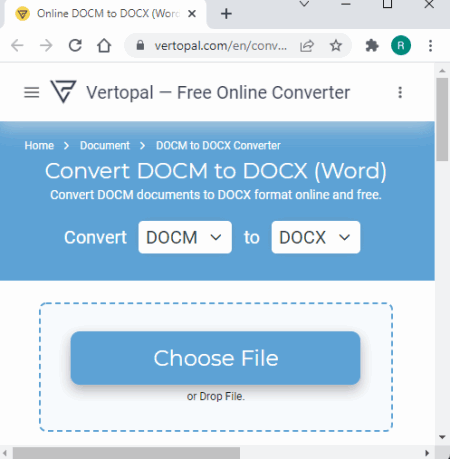Share this page from address bar
450x459 pixels.
tap(307, 46)
